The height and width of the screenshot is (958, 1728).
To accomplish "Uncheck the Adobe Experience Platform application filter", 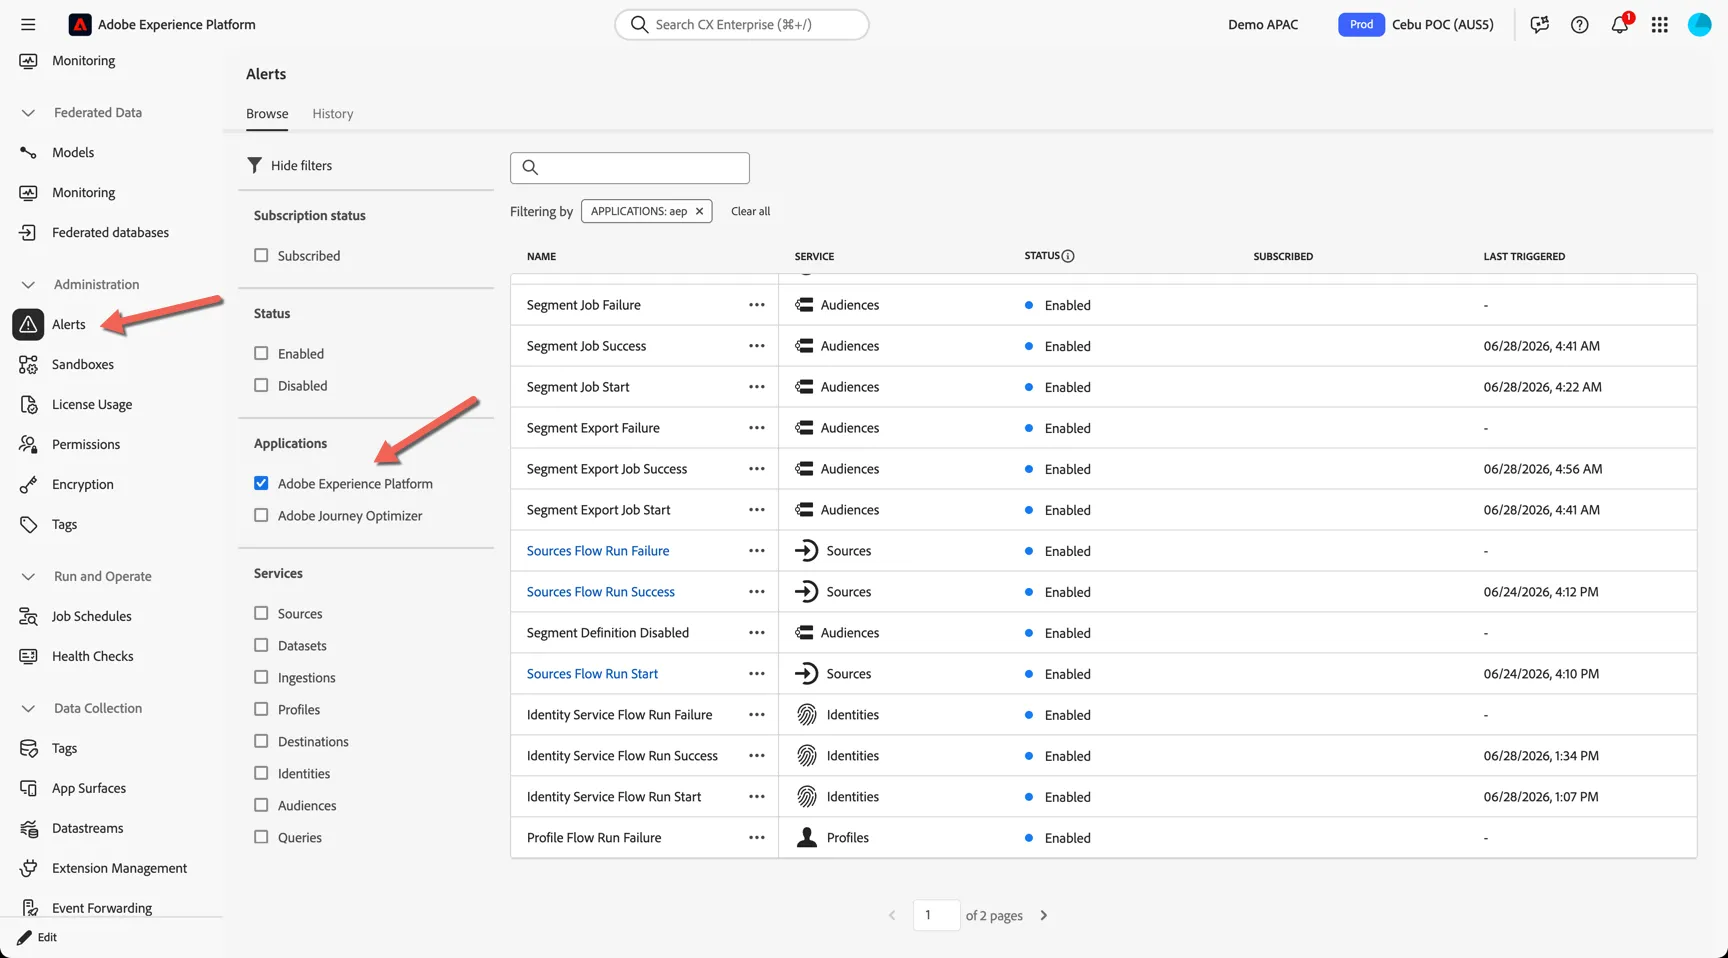I will [261, 483].
